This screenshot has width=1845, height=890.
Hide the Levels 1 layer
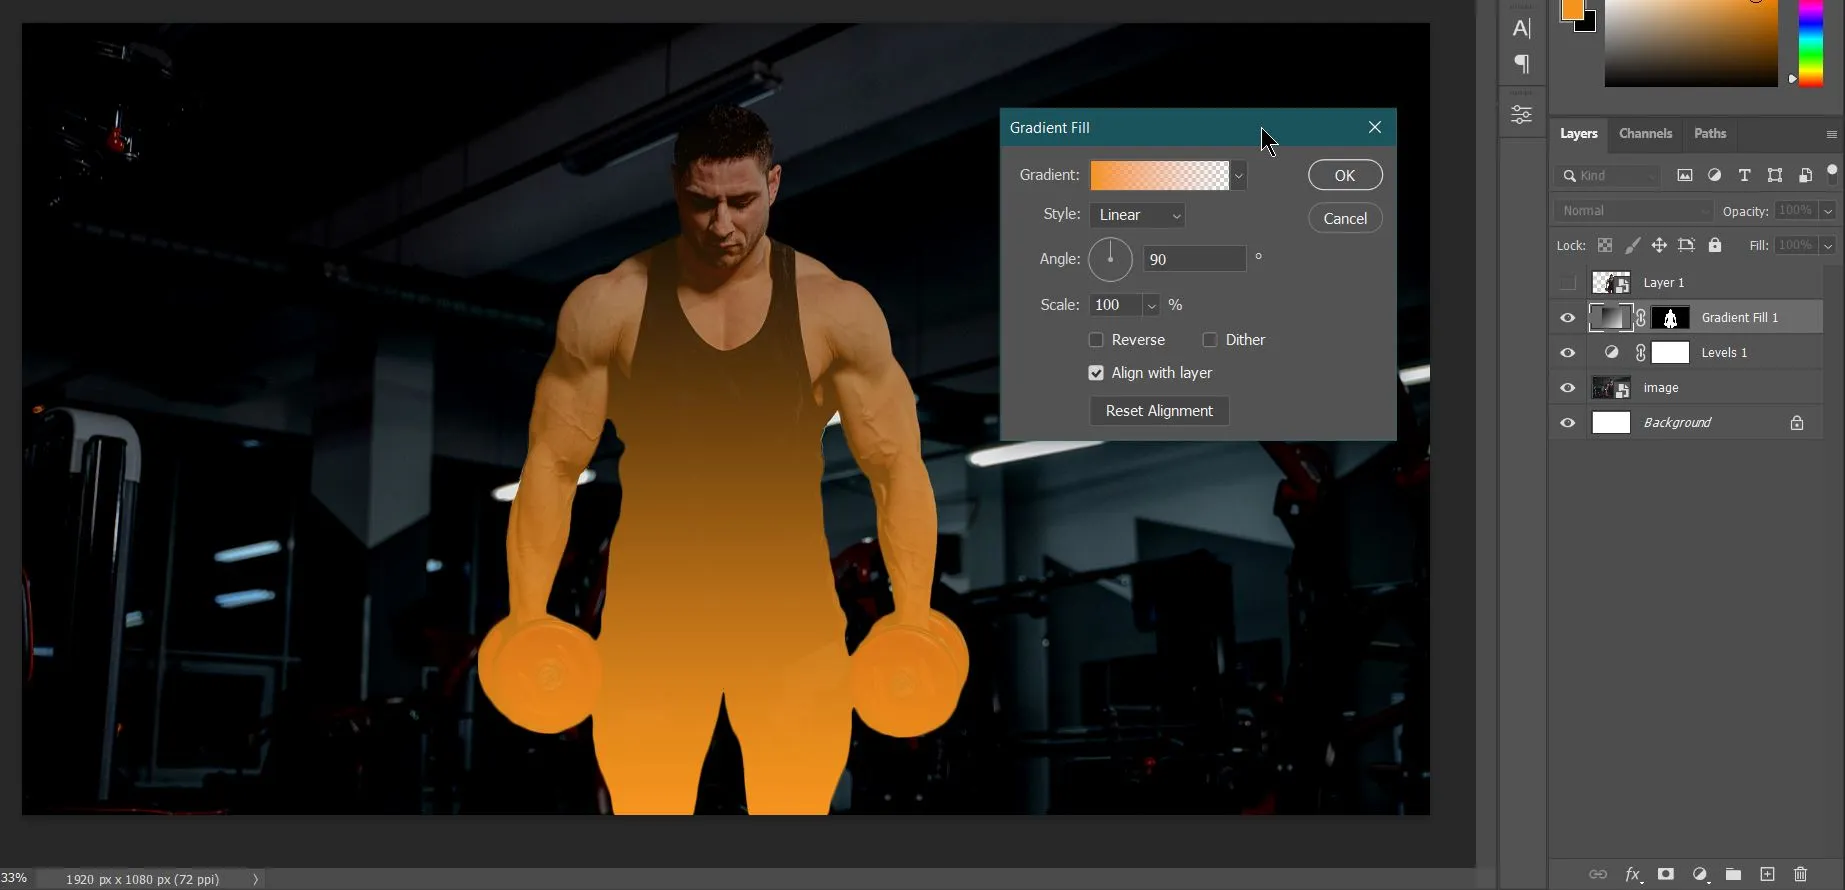coord(1567,353)
